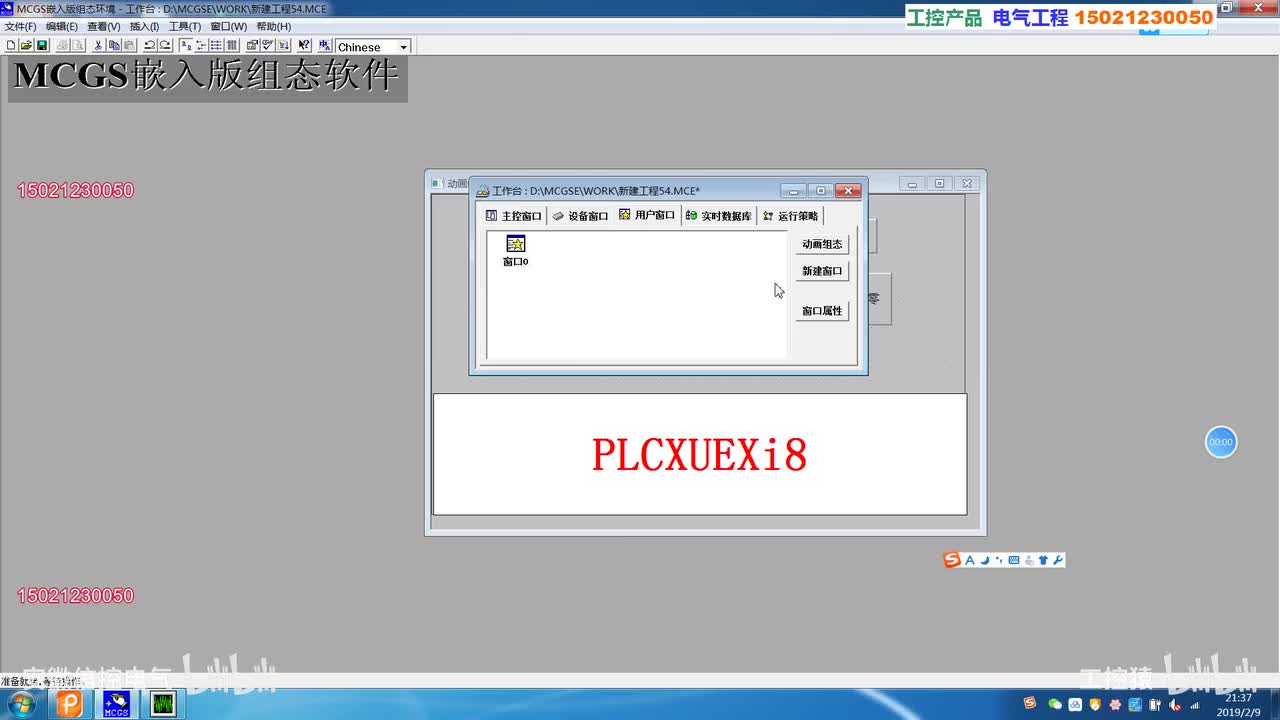The height and width of the screenshot is (720, 1280).
Task: Click the context help arrow-question icon
Action: pos(304,46)
